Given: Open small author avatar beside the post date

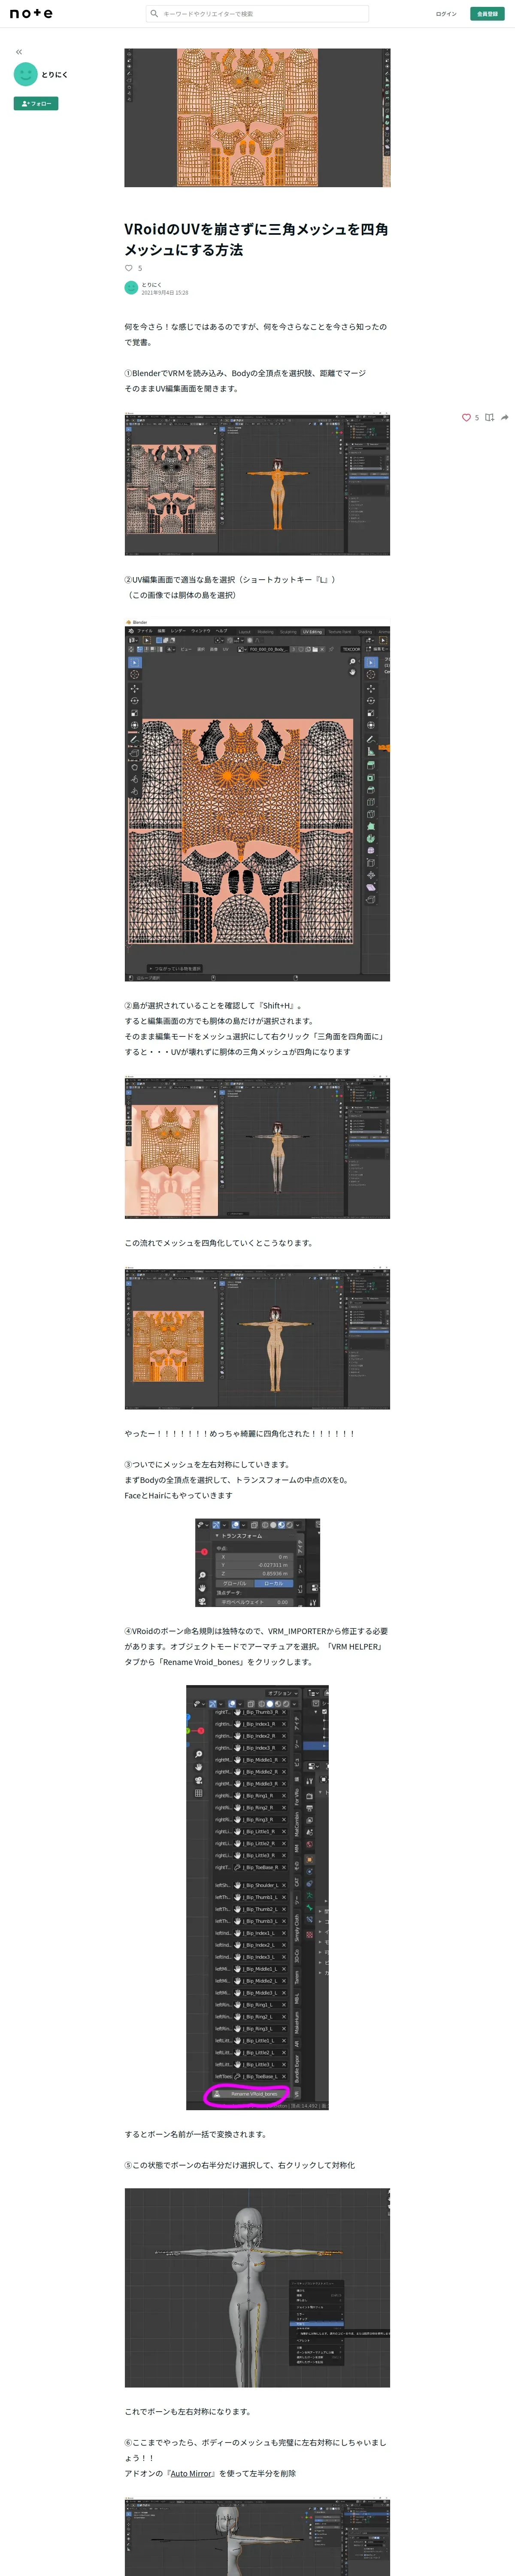Looking at the screenshot, I should (131, 288).
